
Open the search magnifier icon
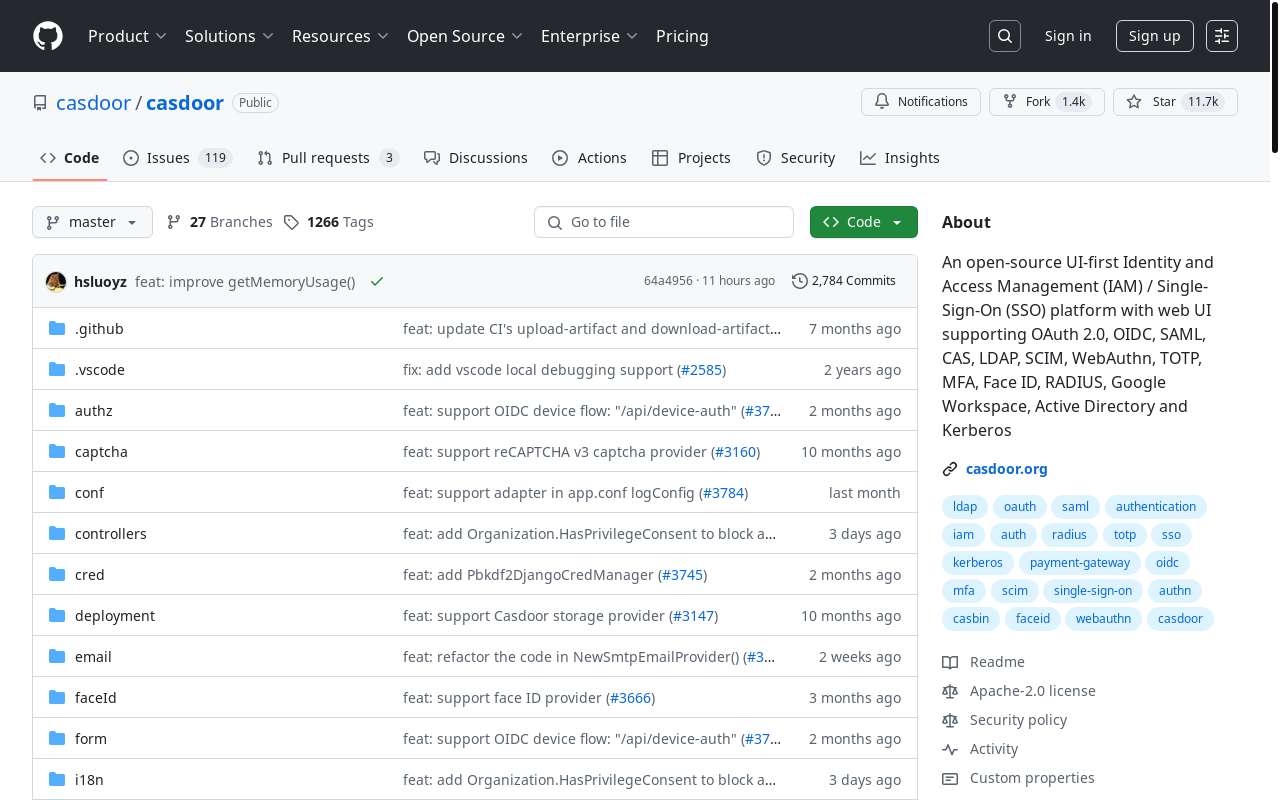coord(1004,36)
